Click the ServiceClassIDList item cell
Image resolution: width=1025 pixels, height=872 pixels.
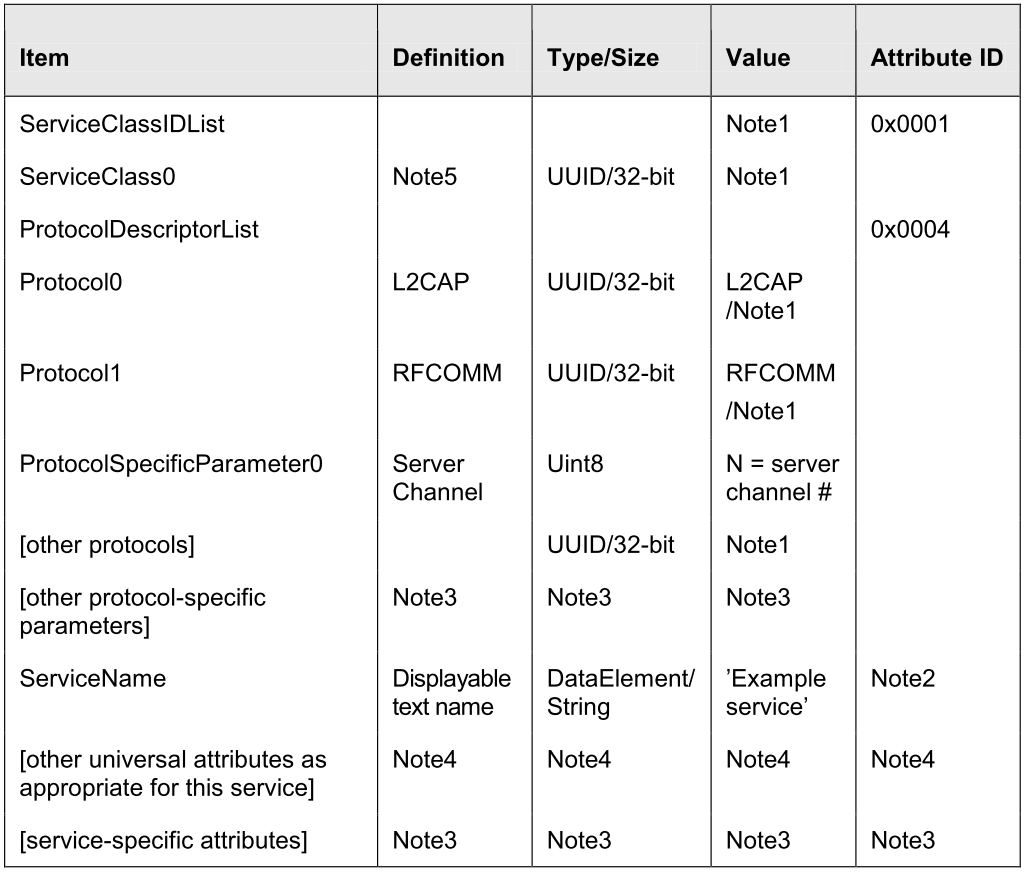coord(122,124)
